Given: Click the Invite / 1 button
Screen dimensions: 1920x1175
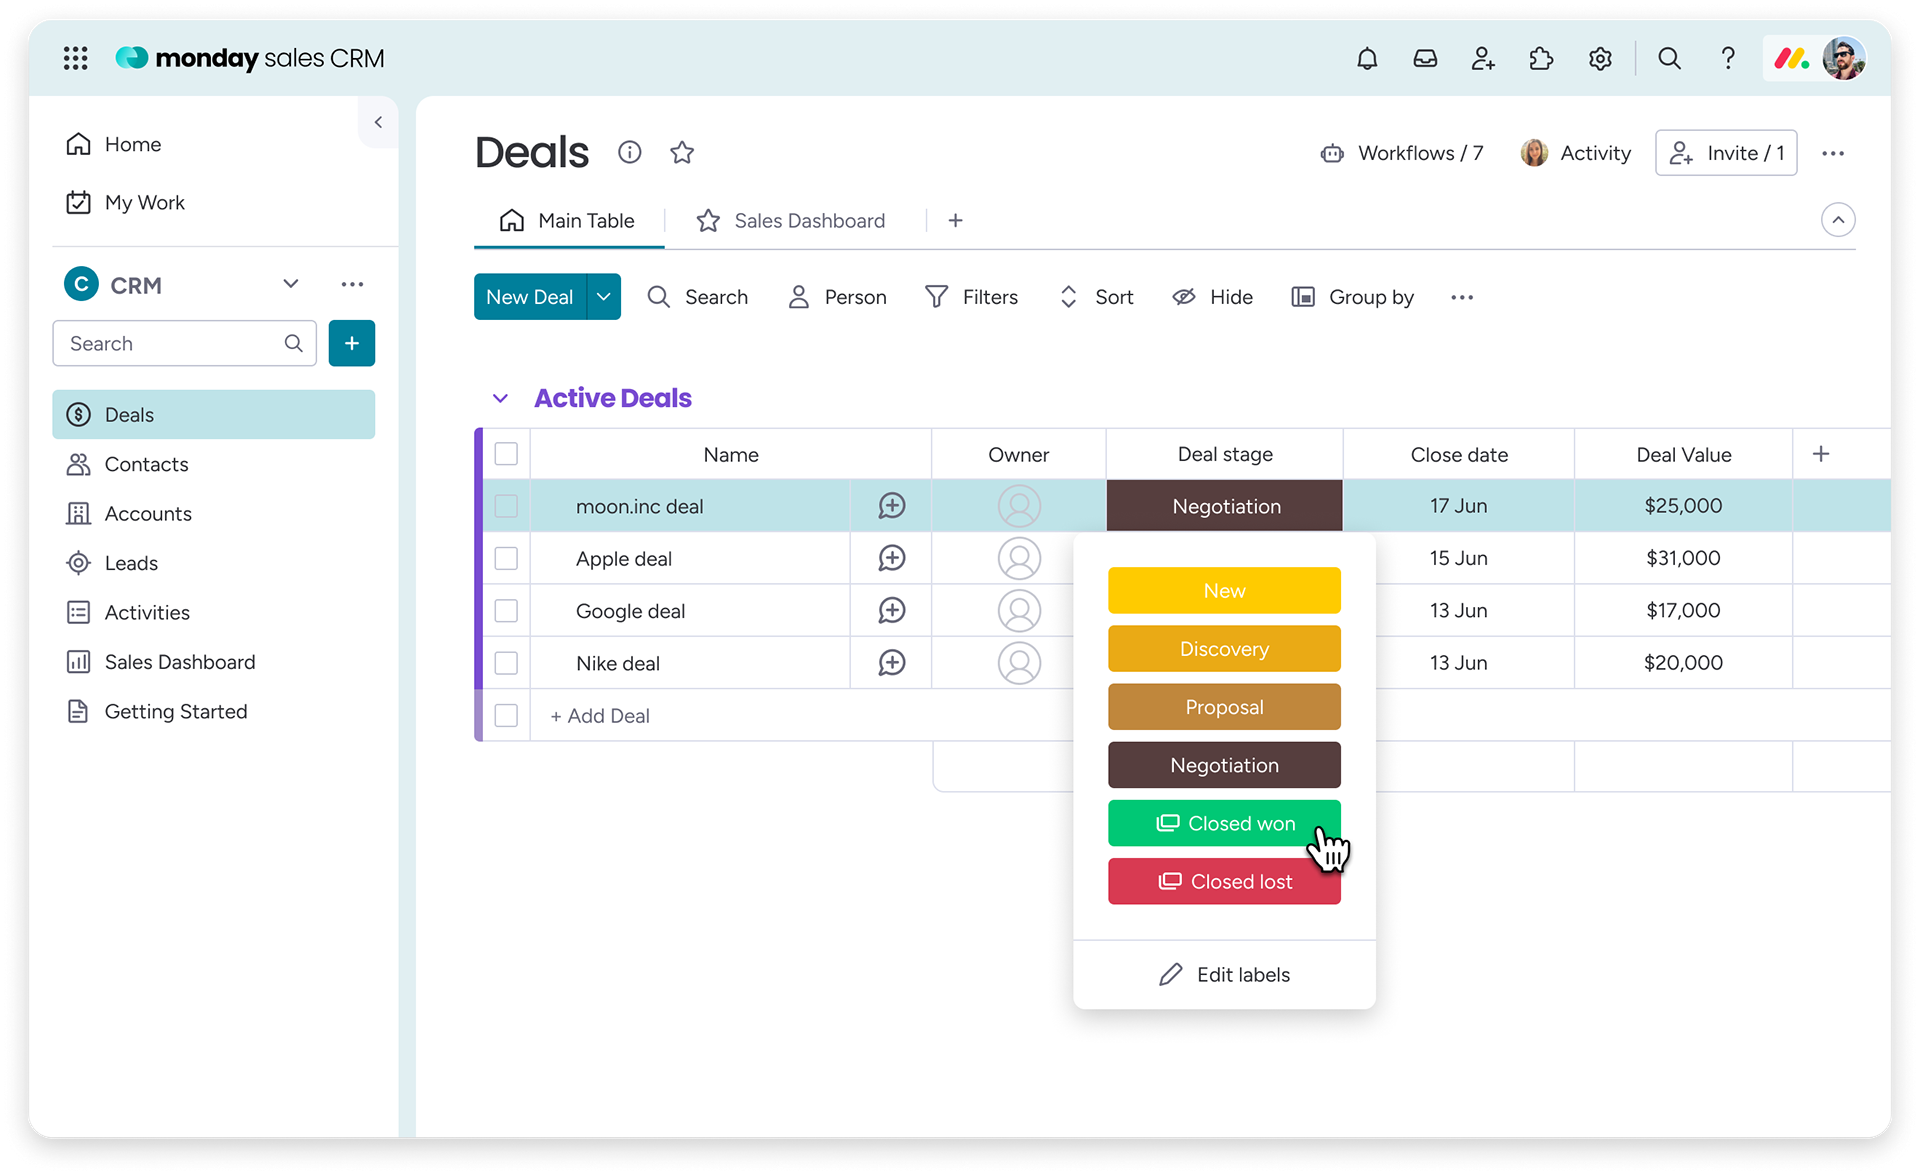Looking at the screenshot, I should pyautogui.click(x=1726, y=153).
